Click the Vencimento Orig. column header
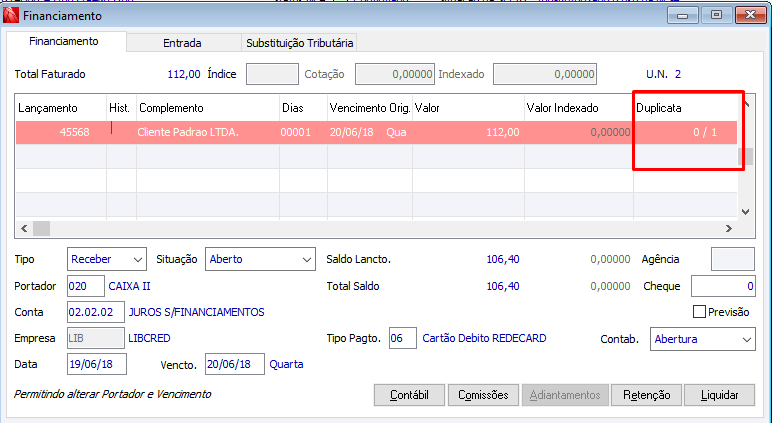This screenshot has width=772, height=423. click(370, 108)
